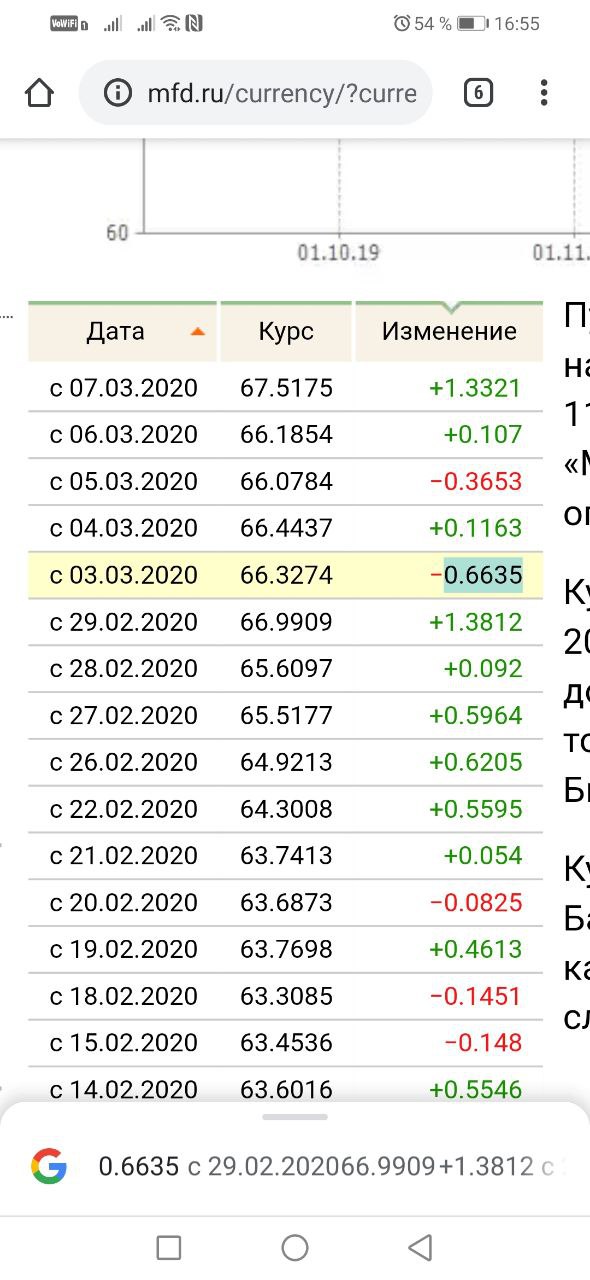Select change value +0.054
The height and width of the screenshot is (1280, 590).
click(x=483, y=856)
